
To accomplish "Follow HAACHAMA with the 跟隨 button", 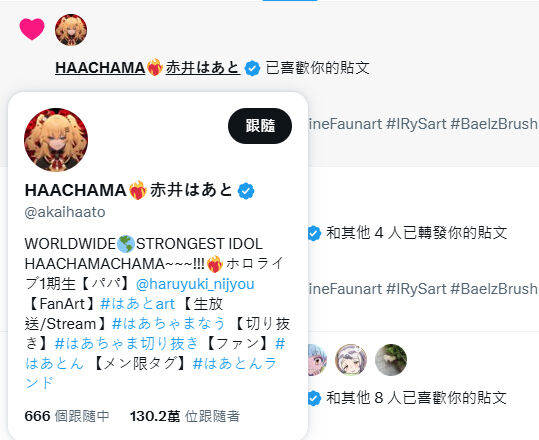I will pyautogui.click(x=260, y=126).
